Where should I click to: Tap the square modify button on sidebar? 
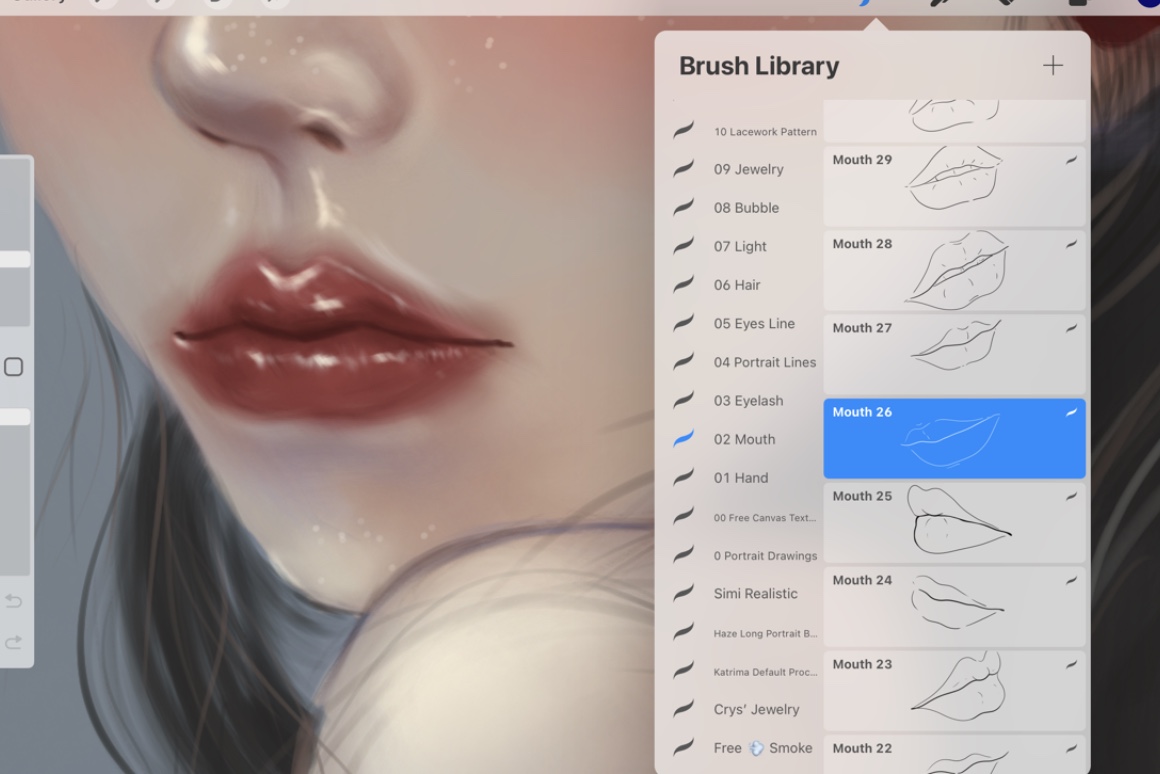[x=13, y=367]
